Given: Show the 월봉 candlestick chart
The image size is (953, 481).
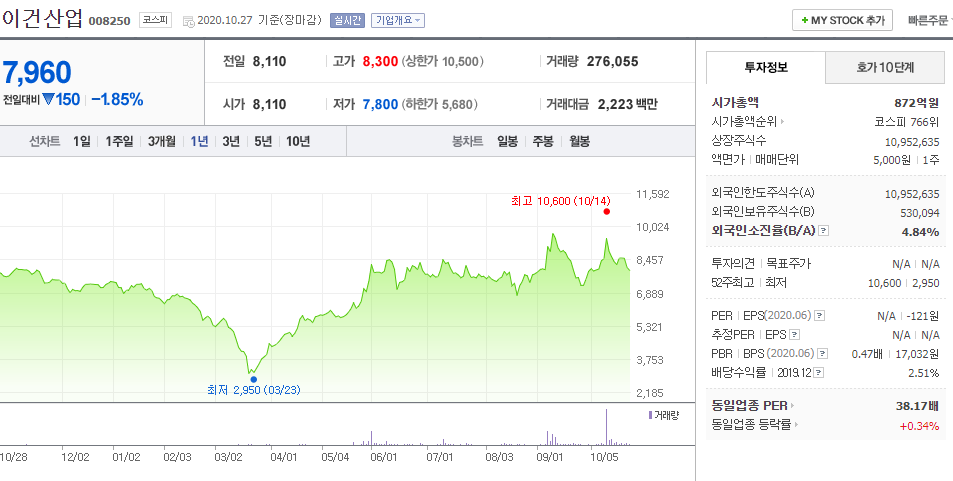Looking at the screenshot, I should [x=579, y=141].
